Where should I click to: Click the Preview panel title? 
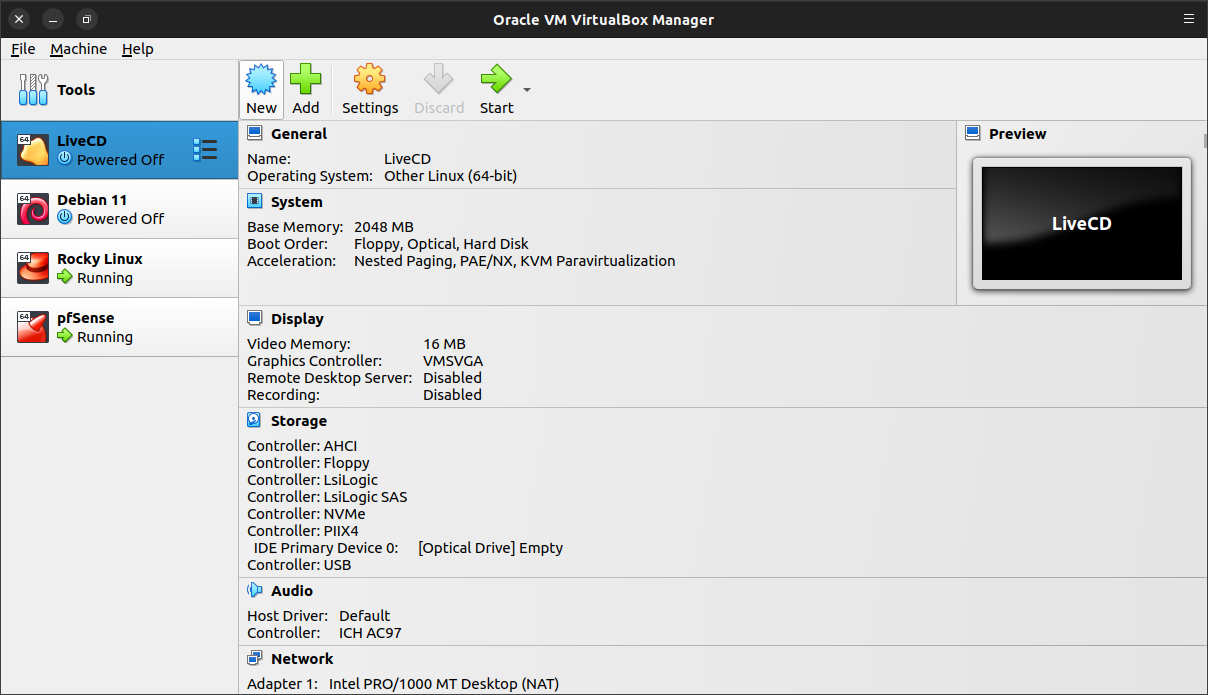pos(1017,133)
